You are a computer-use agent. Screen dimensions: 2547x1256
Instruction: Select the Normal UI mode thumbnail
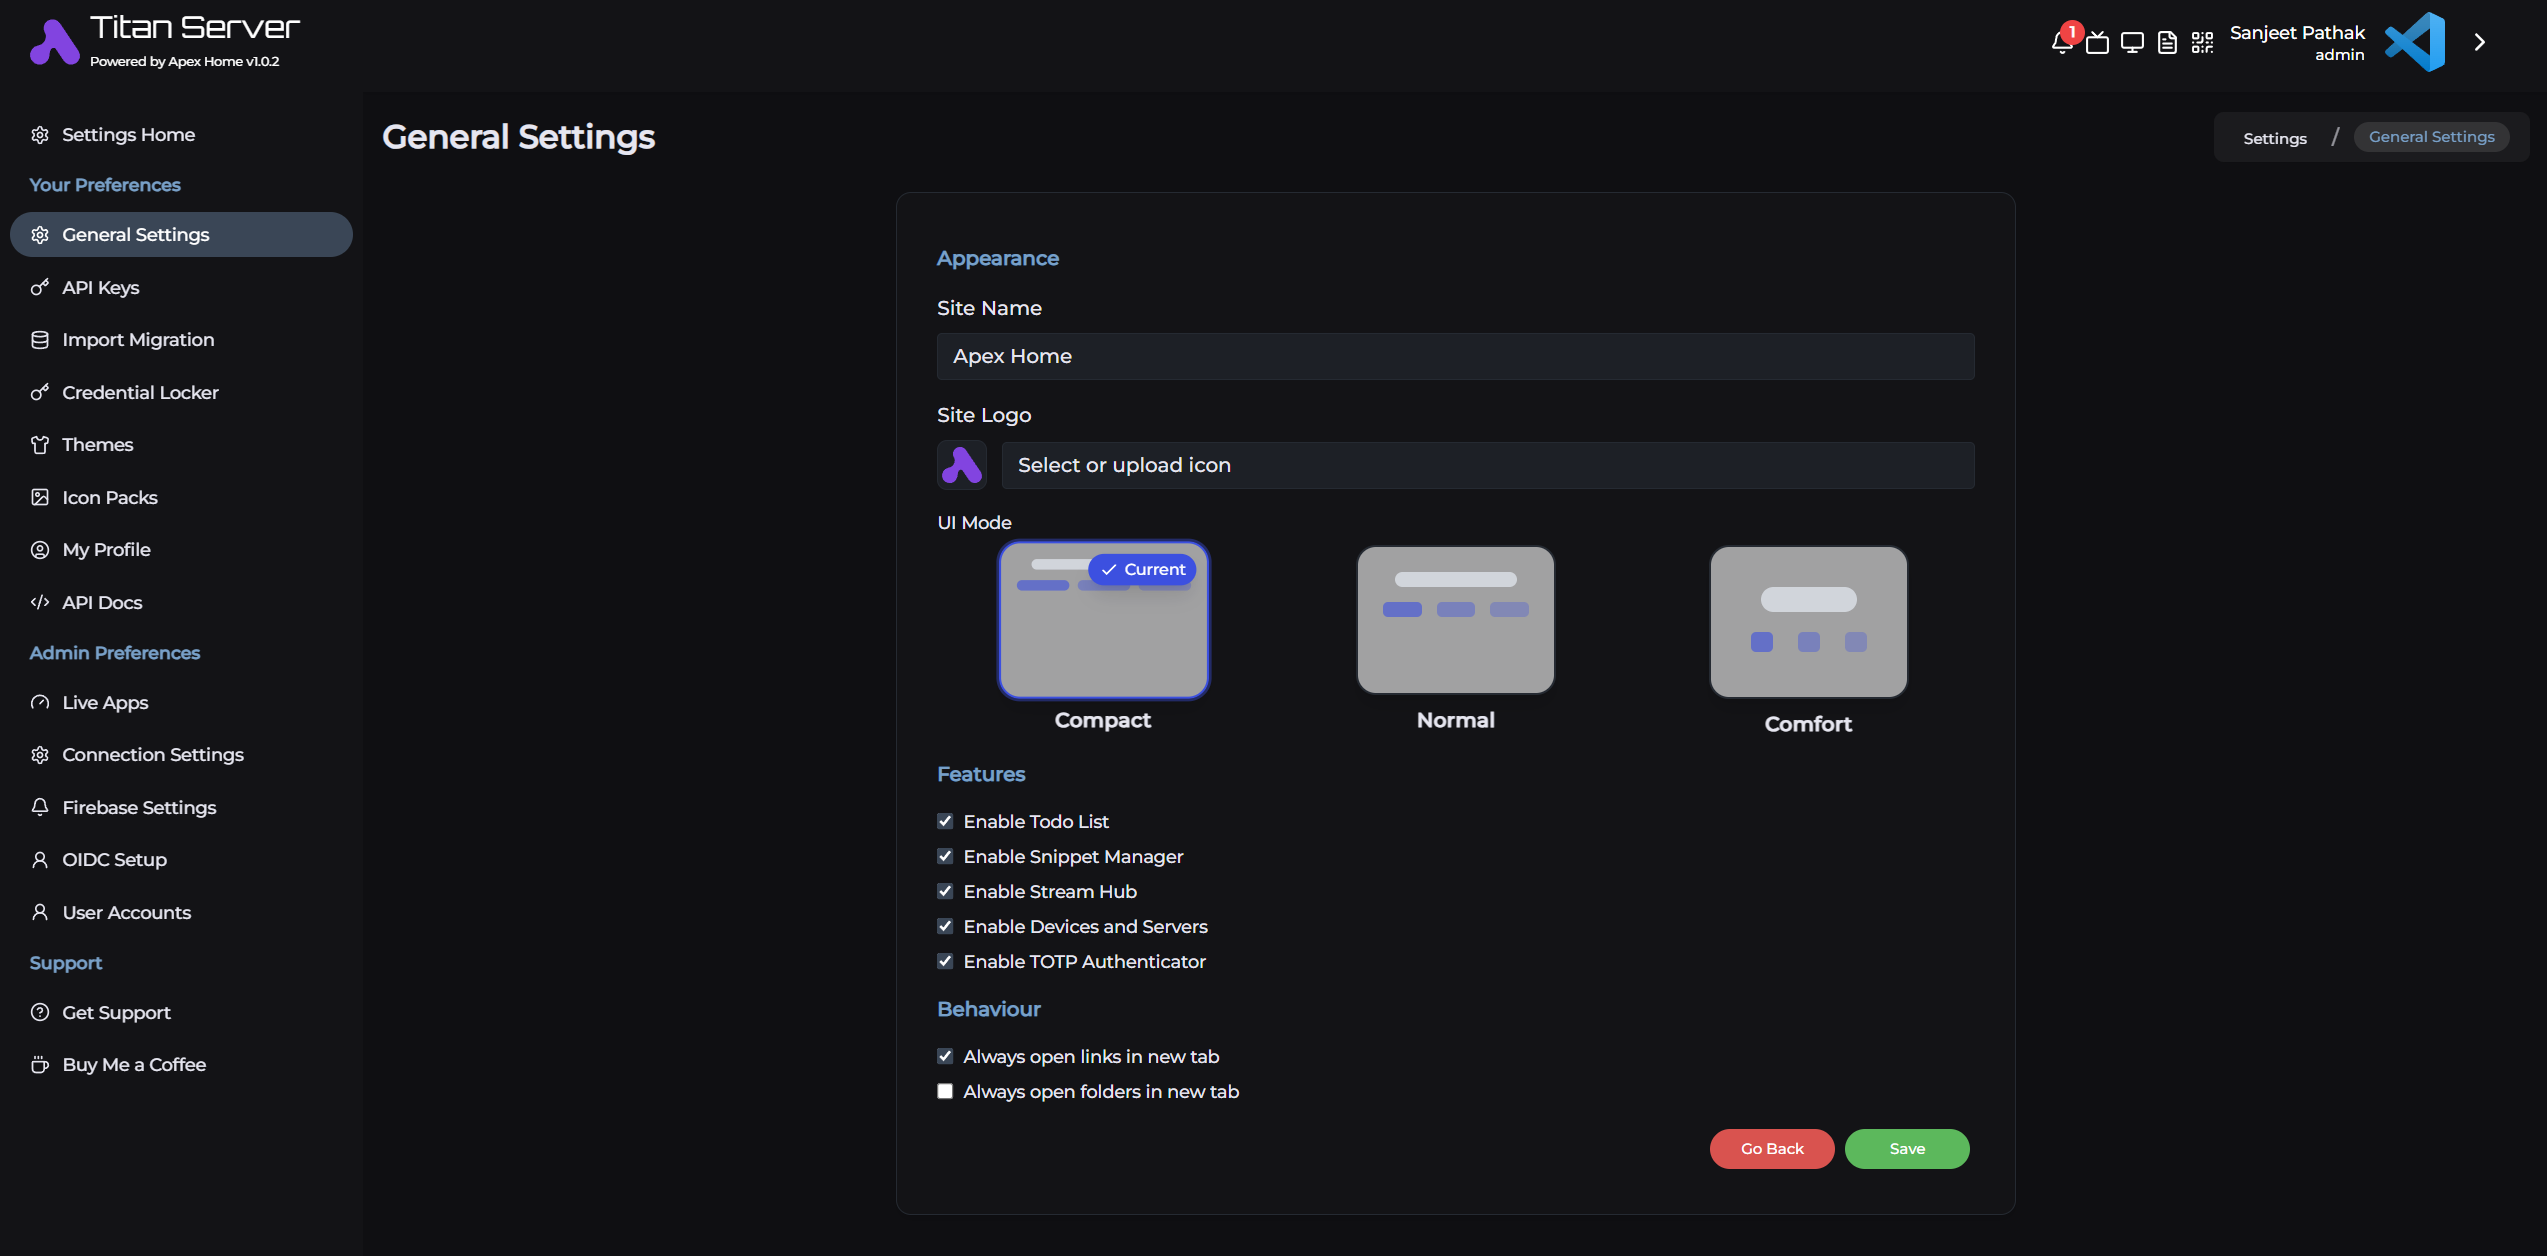click(x=1455, y=620)
